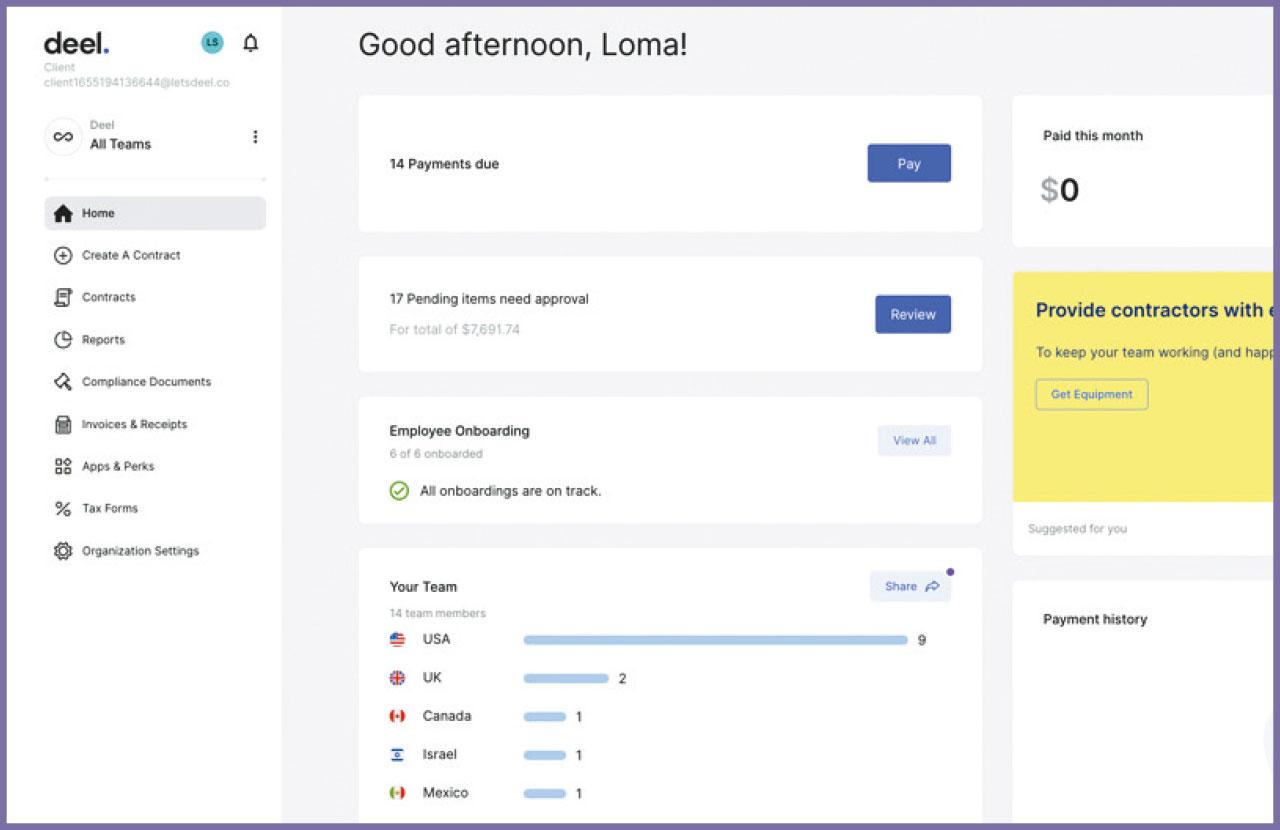Screen dimensions: 1280x830
Task: Click View All for Employee Onboarding
Action: coord(914,441)
